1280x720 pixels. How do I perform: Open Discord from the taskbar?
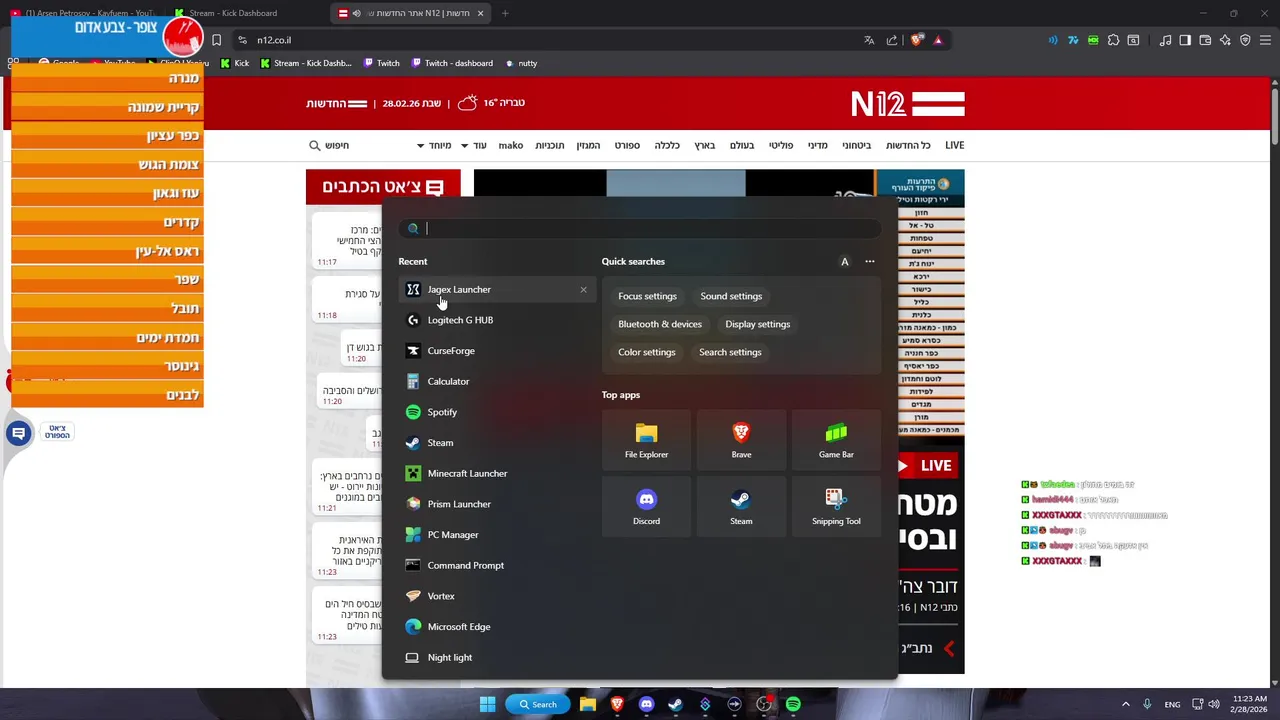coord(646,704)
